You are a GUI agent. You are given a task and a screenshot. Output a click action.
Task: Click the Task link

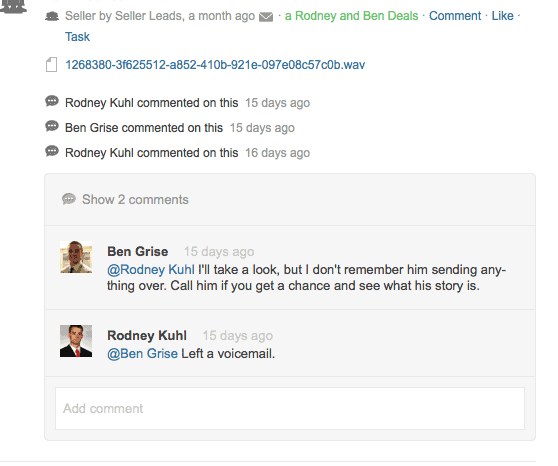pyautogui.click(x=77, y=37)
